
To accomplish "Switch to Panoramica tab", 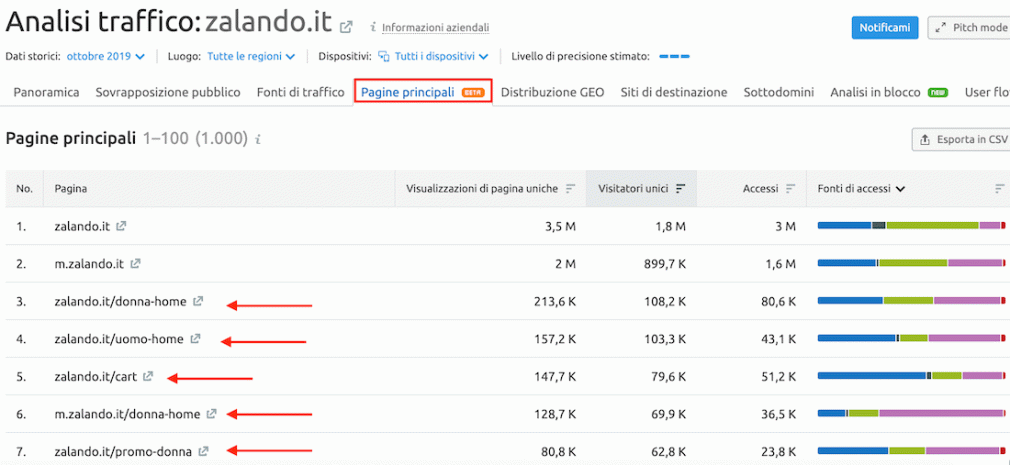I will pyautogui.click(x=46, y=92).
